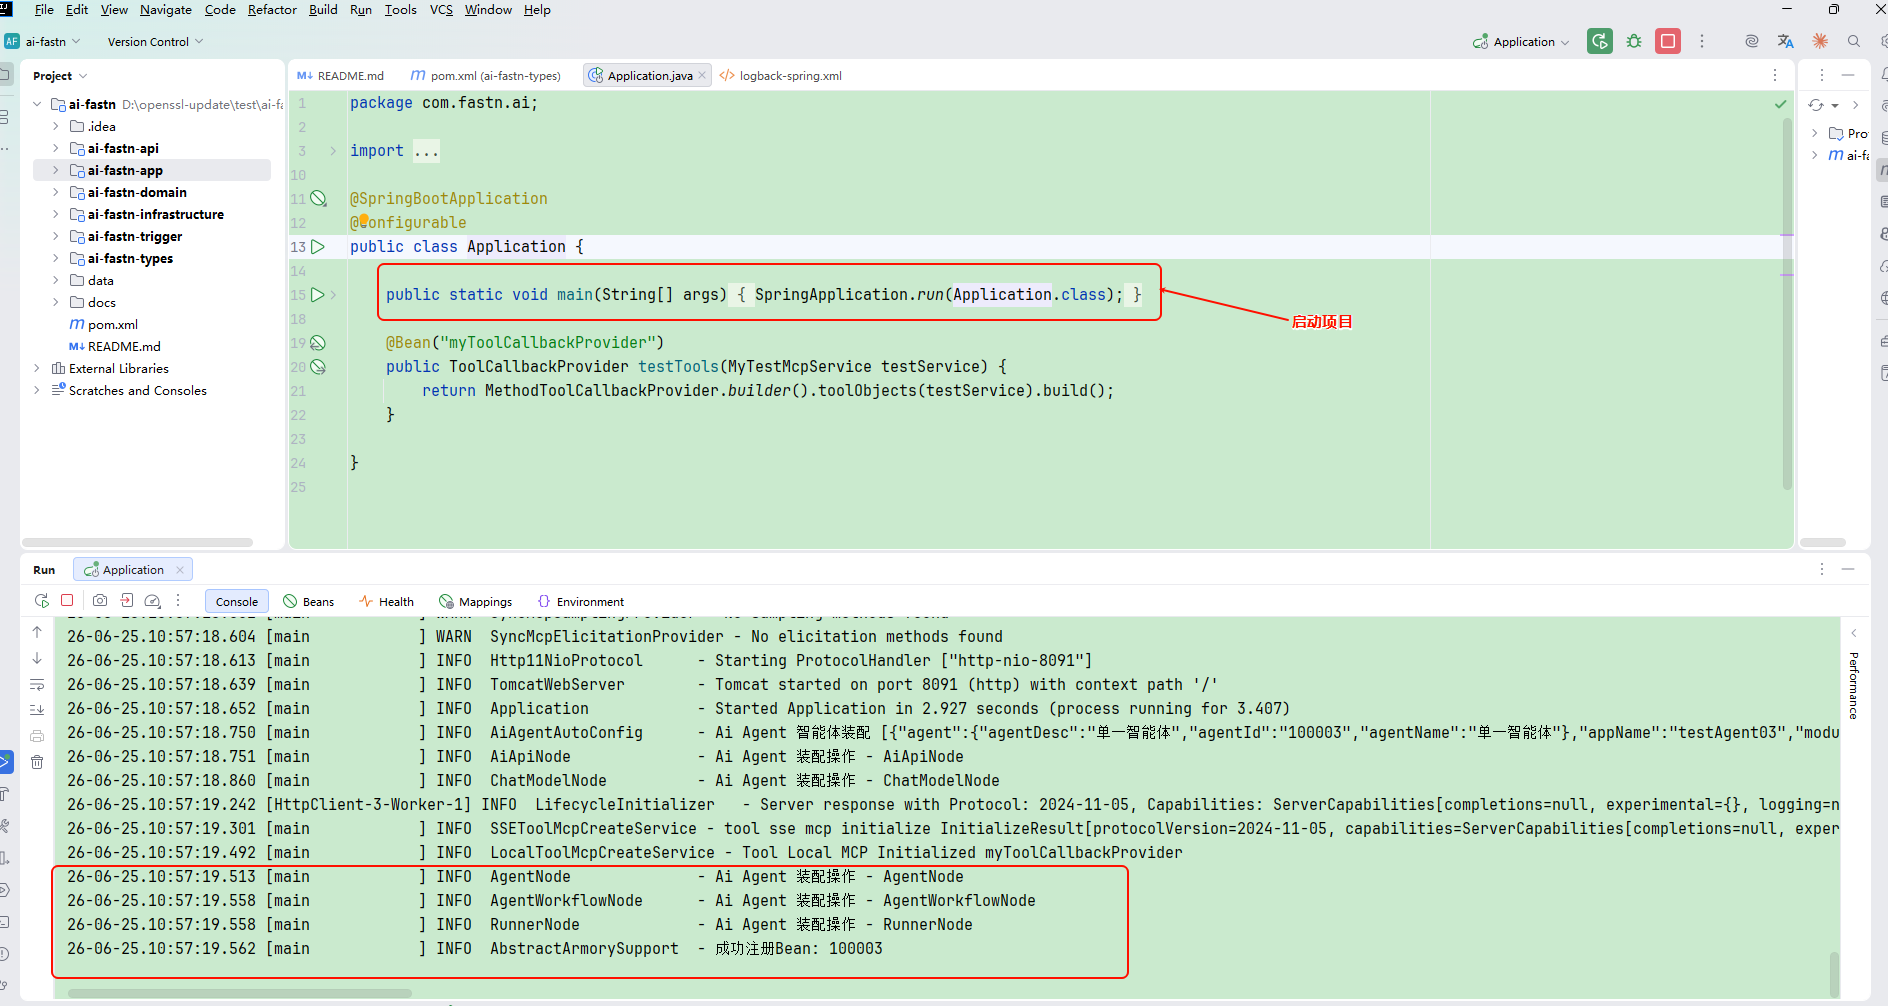Unfold the collapsed import block on line 3
The image size is (1888, 1006).
tap(333, 151)
